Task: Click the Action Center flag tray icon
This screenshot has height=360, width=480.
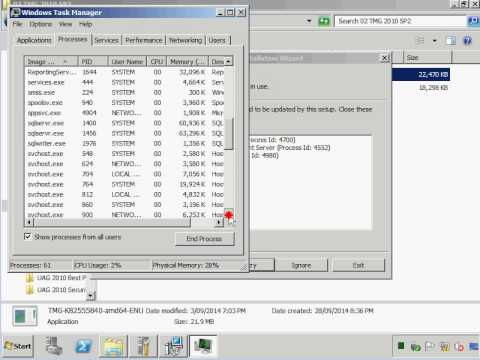Action: (430, 347)
